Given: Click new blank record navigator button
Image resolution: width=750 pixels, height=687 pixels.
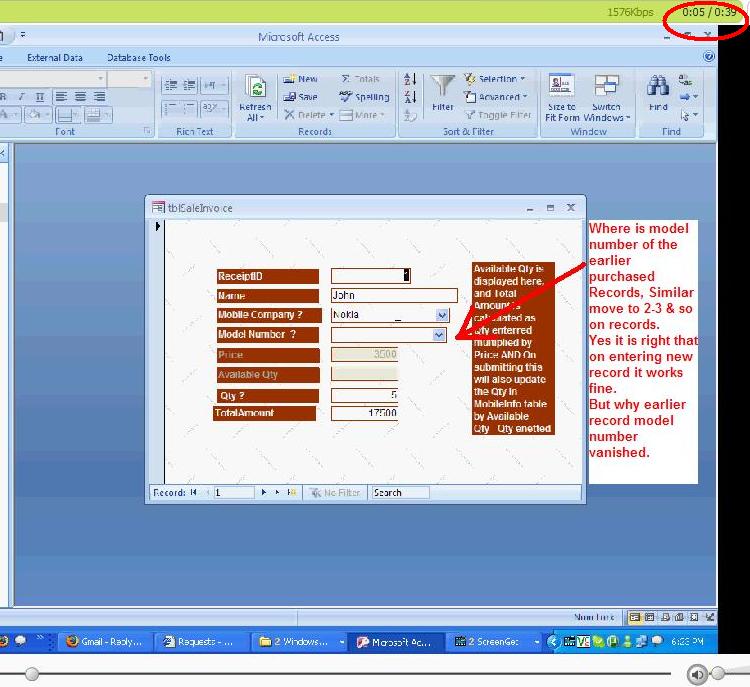Looking at the screenshot, I should 292,492.
